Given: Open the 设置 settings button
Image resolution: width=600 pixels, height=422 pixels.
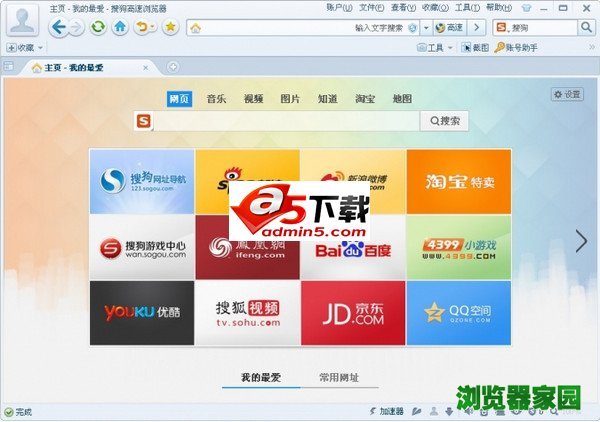Looking at the screenshot, I should [567, 94].
